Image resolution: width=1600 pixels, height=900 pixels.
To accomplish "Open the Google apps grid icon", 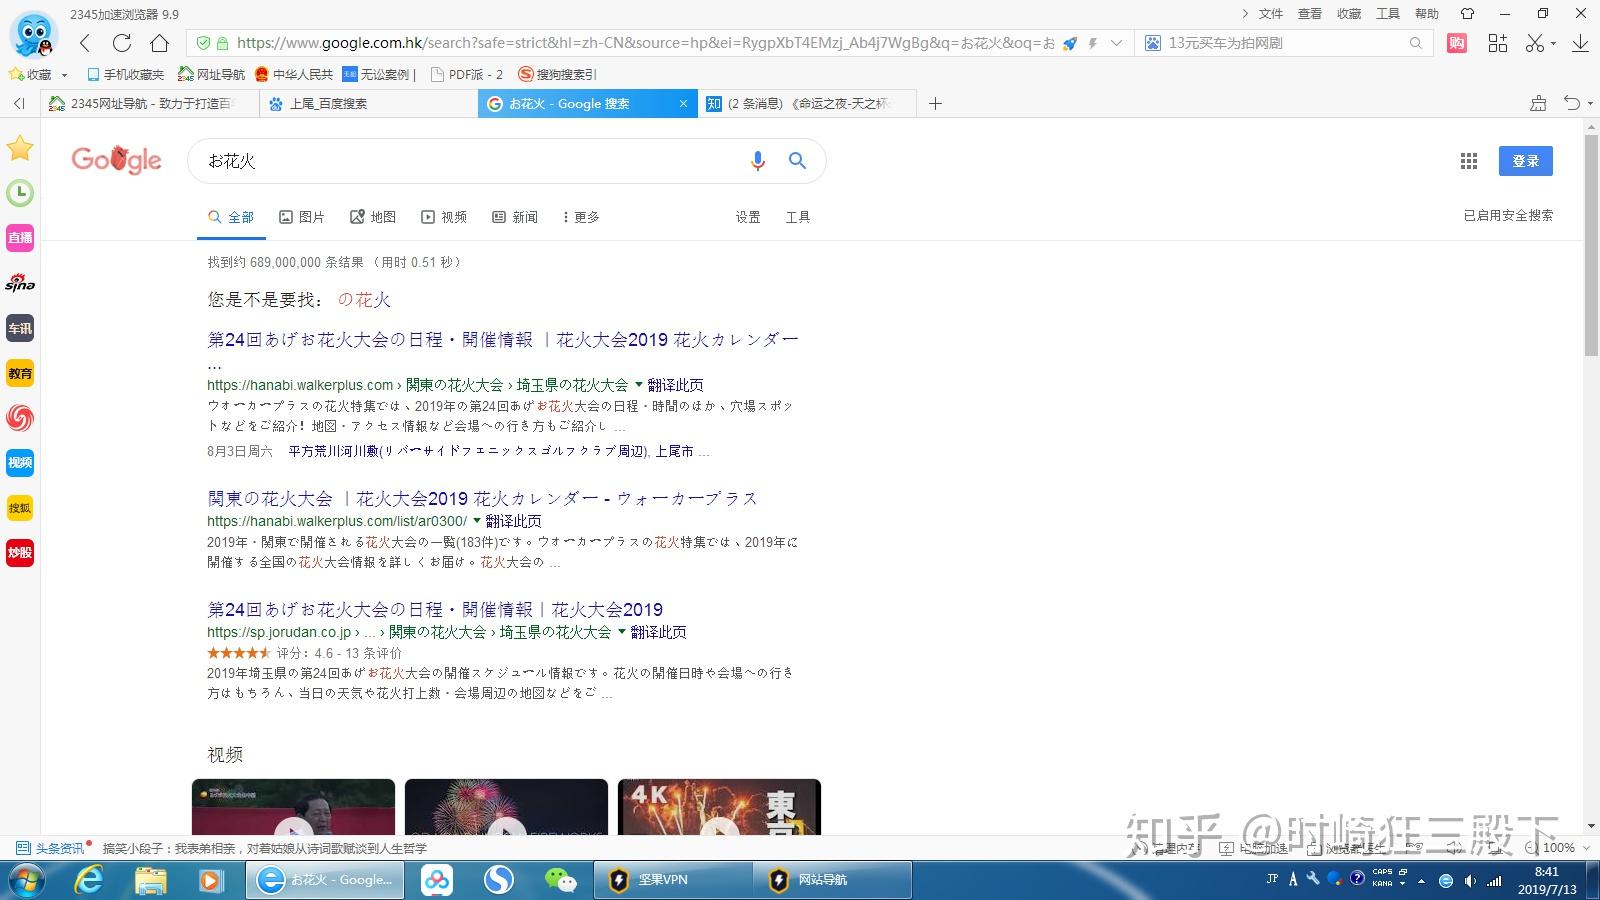I will pos(1469,161).
